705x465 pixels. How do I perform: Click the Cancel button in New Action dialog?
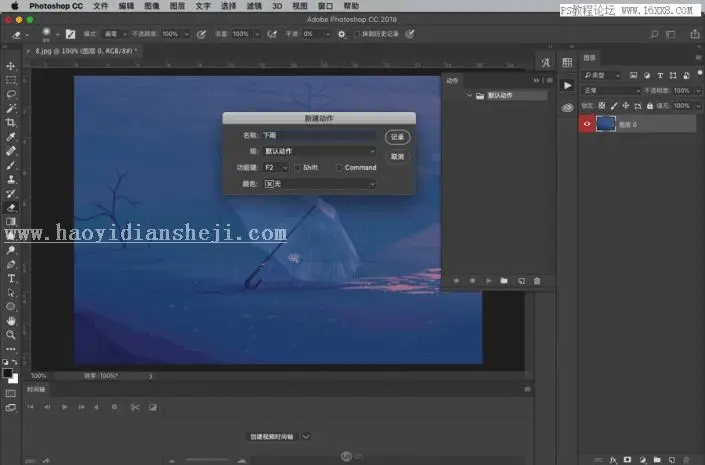397,156
